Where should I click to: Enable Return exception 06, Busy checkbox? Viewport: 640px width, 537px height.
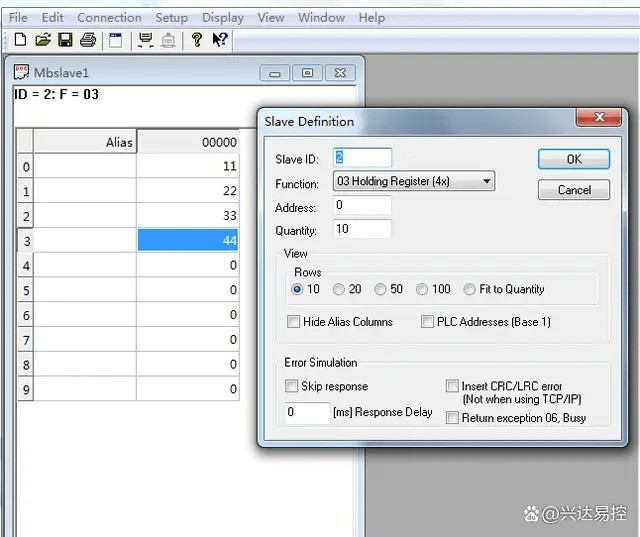coord(452,417)
